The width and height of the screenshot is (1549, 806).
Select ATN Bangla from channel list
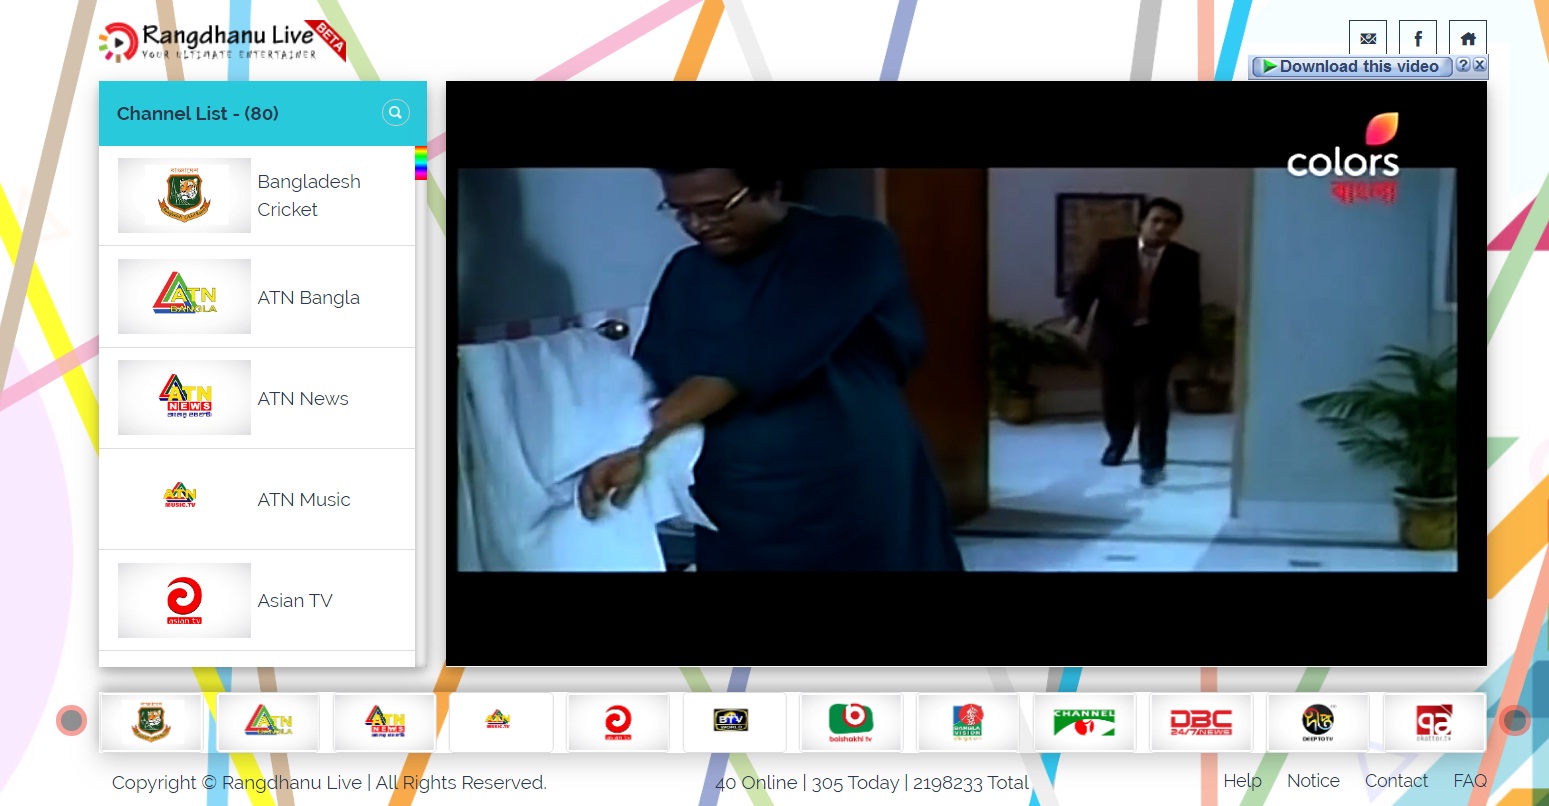[257, 297]
